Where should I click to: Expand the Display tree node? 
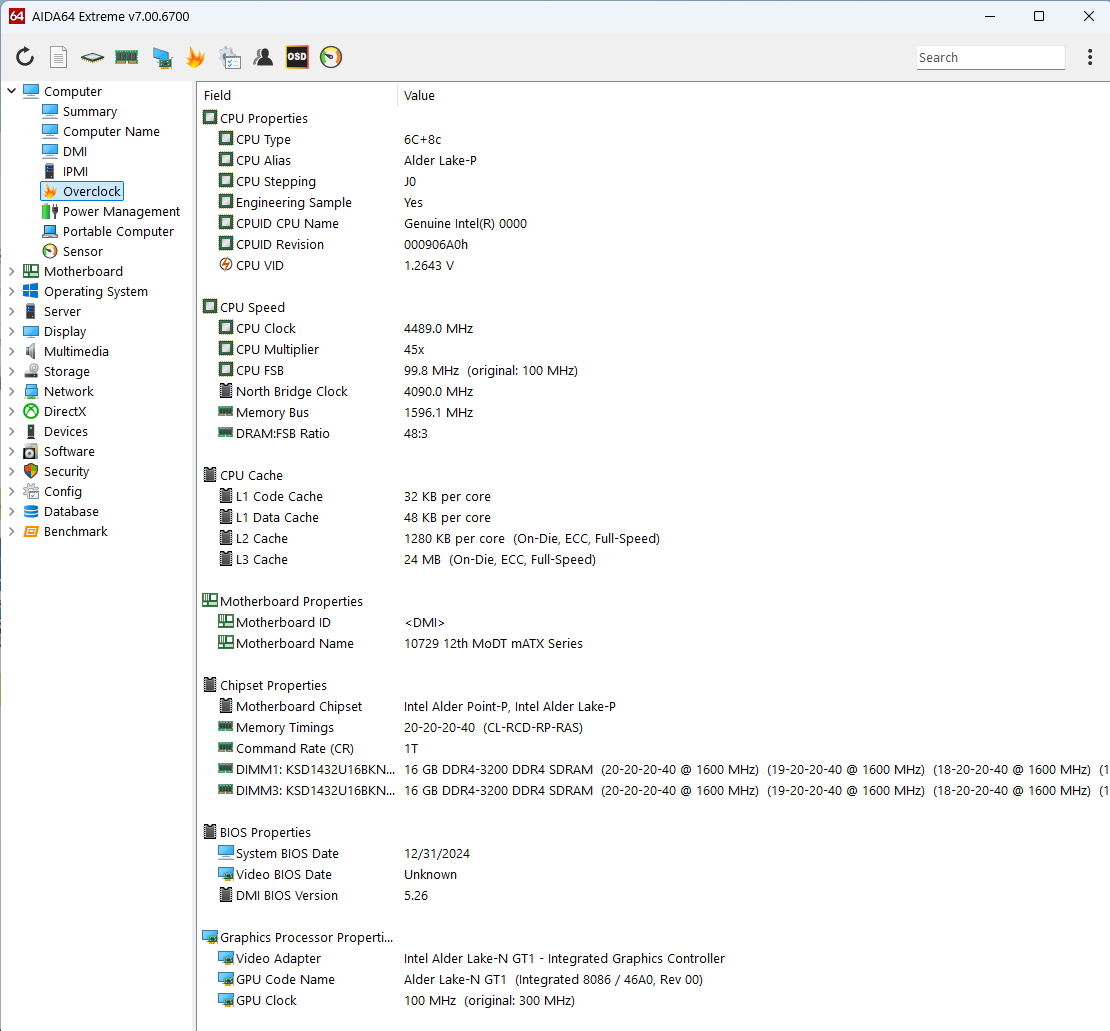[x=11, y=331]
